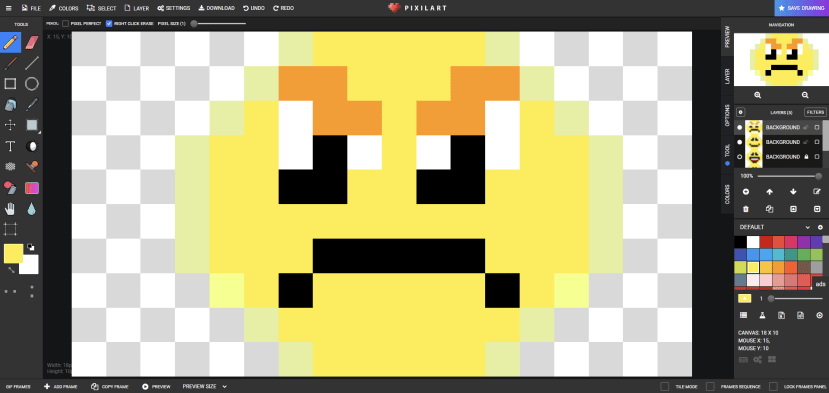
Task: Uncheck Right Click Erase option
Action: coord(109,23)
